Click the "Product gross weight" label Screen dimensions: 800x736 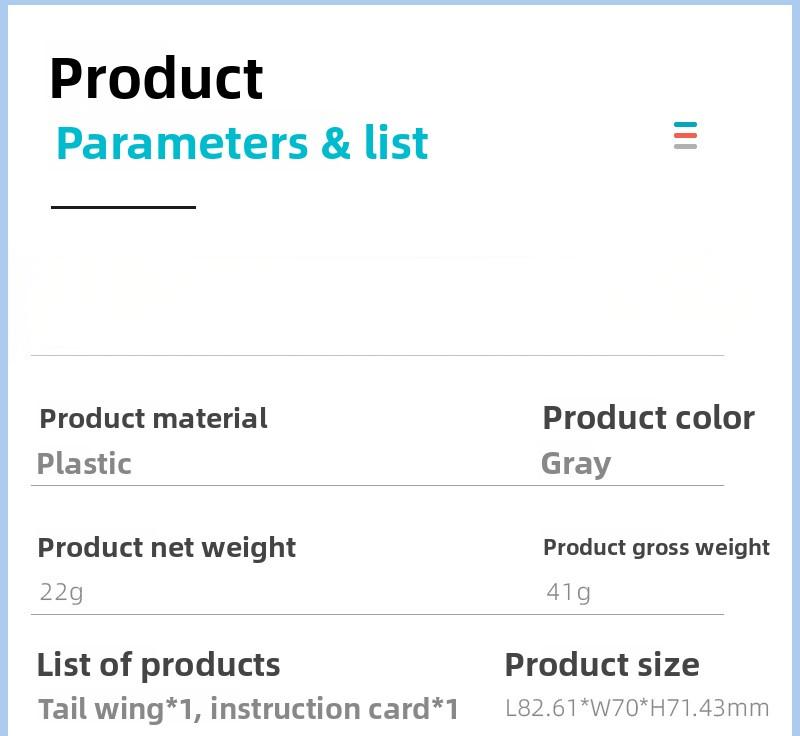(x=656, y=548)
